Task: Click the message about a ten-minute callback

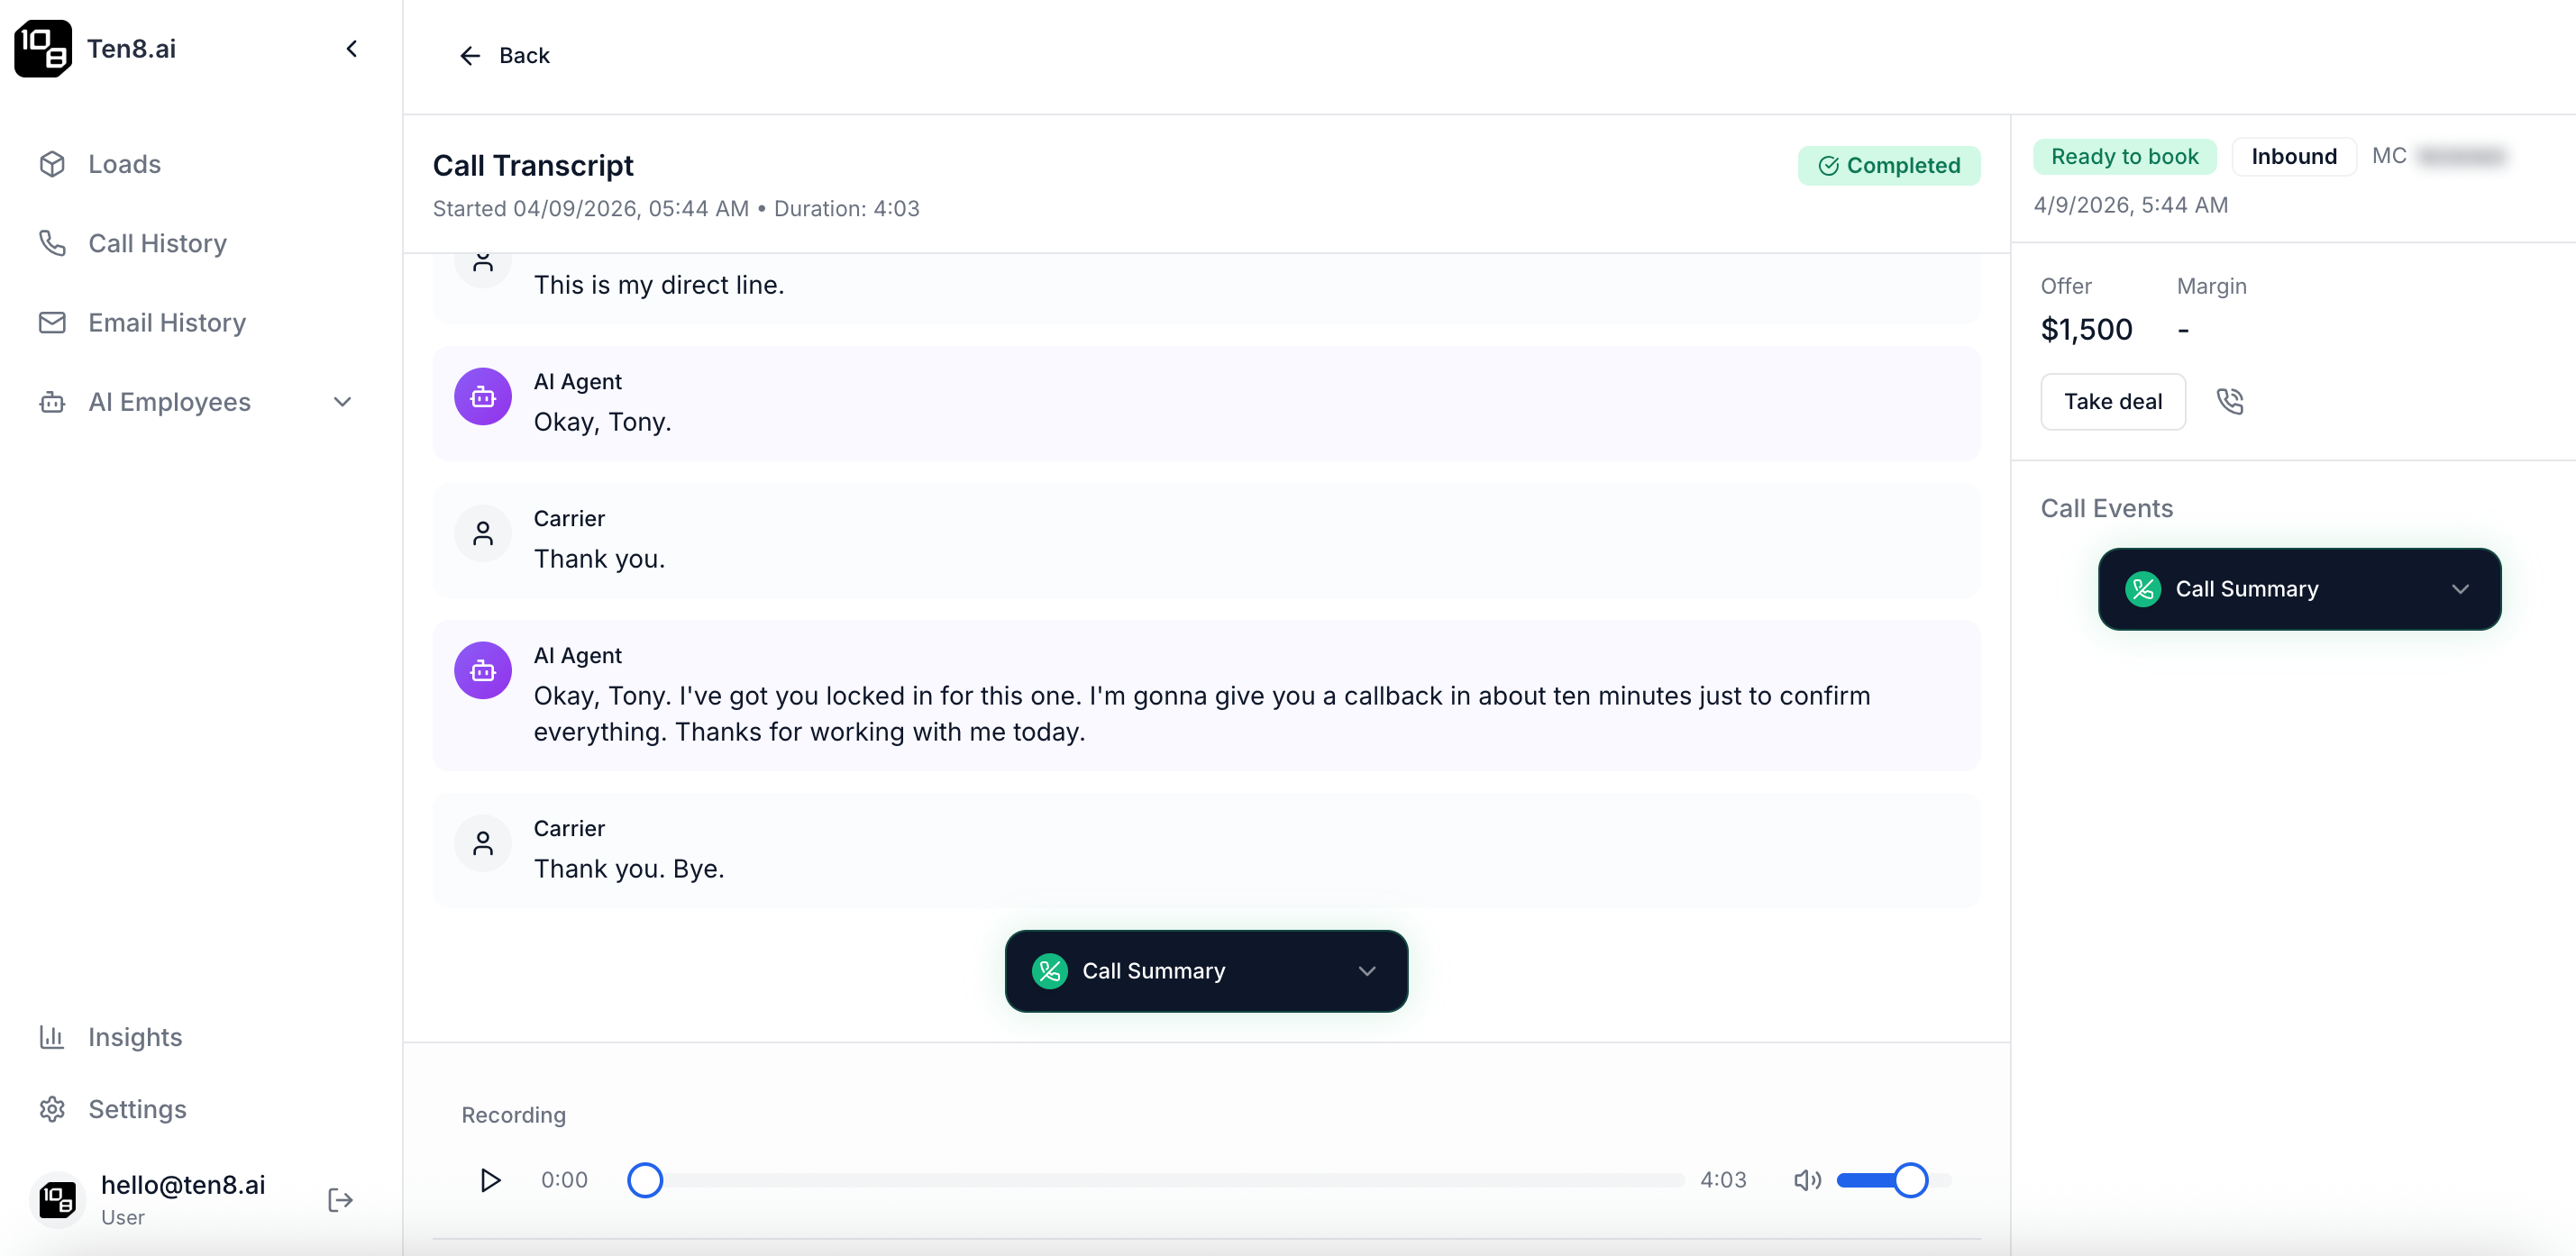Action: tap(1202, 713)
